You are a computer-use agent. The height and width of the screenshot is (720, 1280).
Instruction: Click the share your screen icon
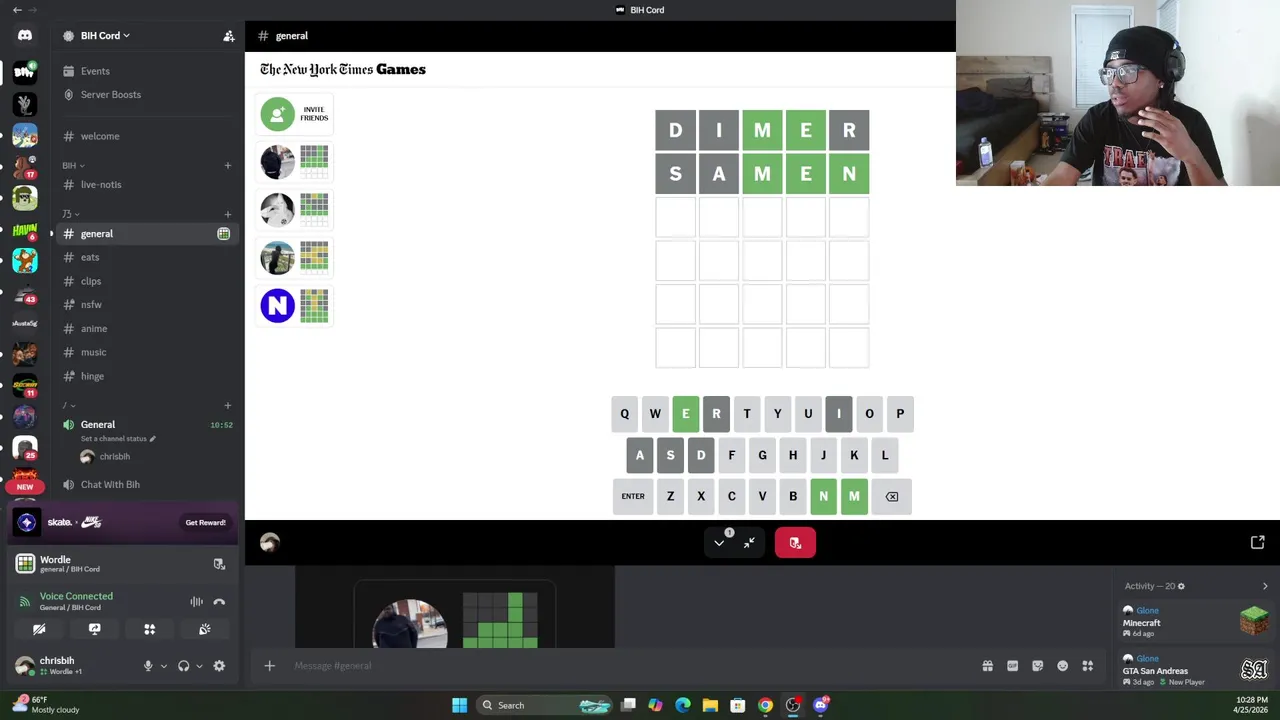click(x=94, y=629)
